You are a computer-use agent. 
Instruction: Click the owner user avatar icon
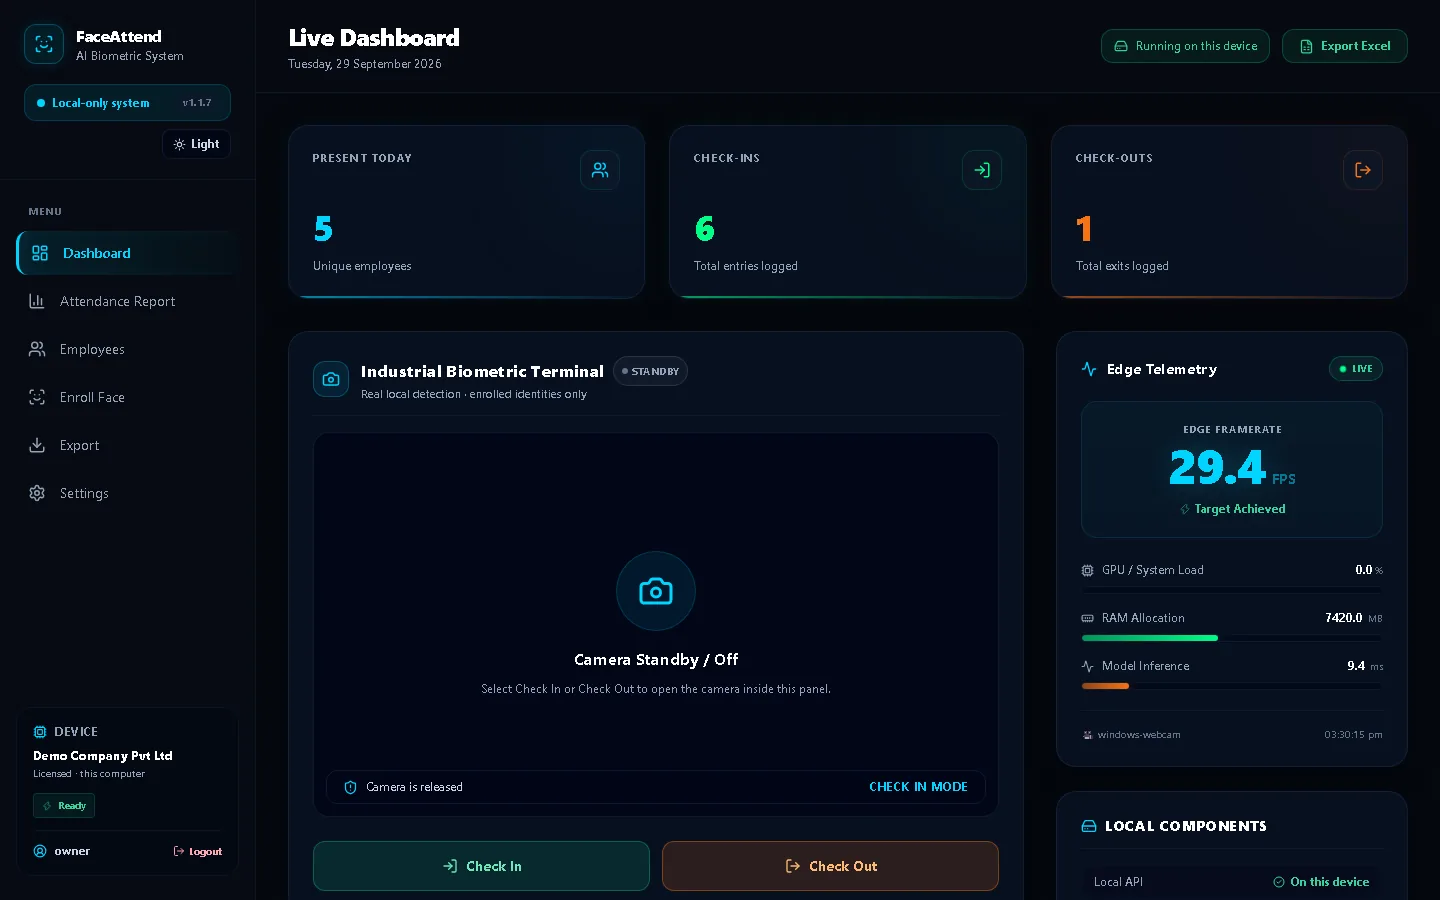pyautogui.click(x=40, y=851)
